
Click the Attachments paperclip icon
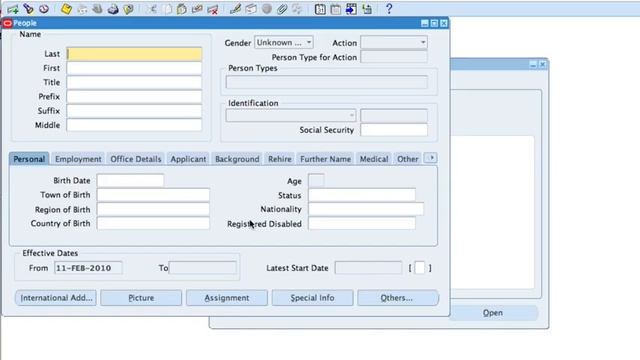point(282,9)
